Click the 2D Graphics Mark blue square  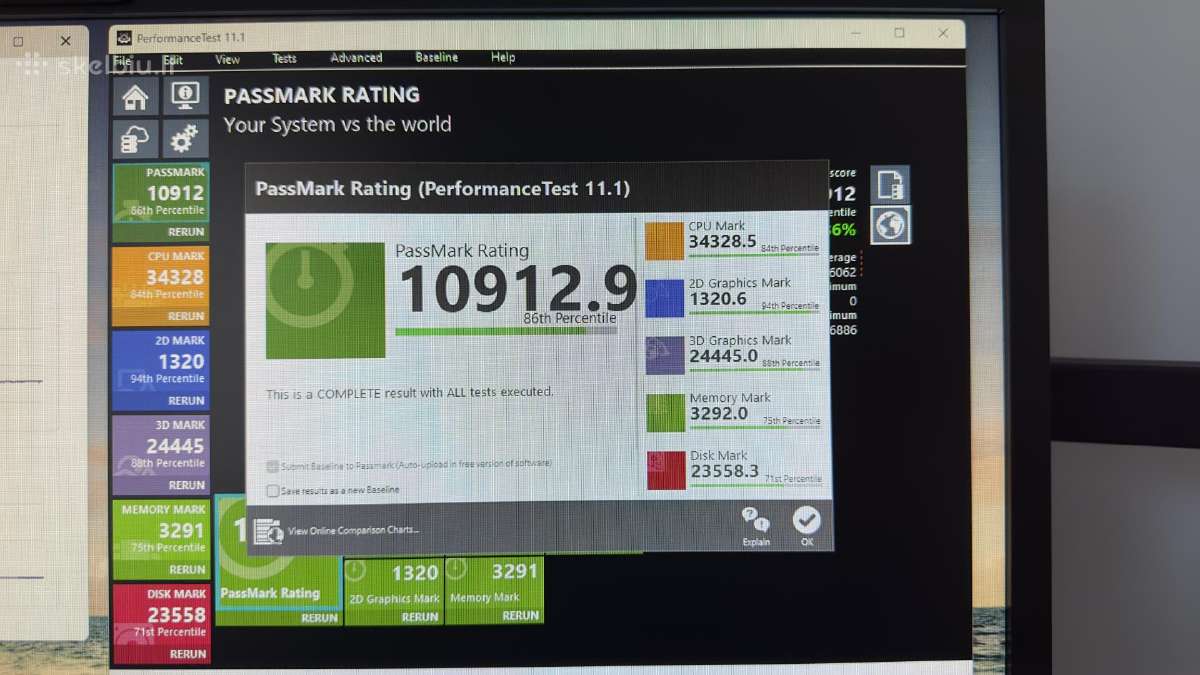click(664, 298)
